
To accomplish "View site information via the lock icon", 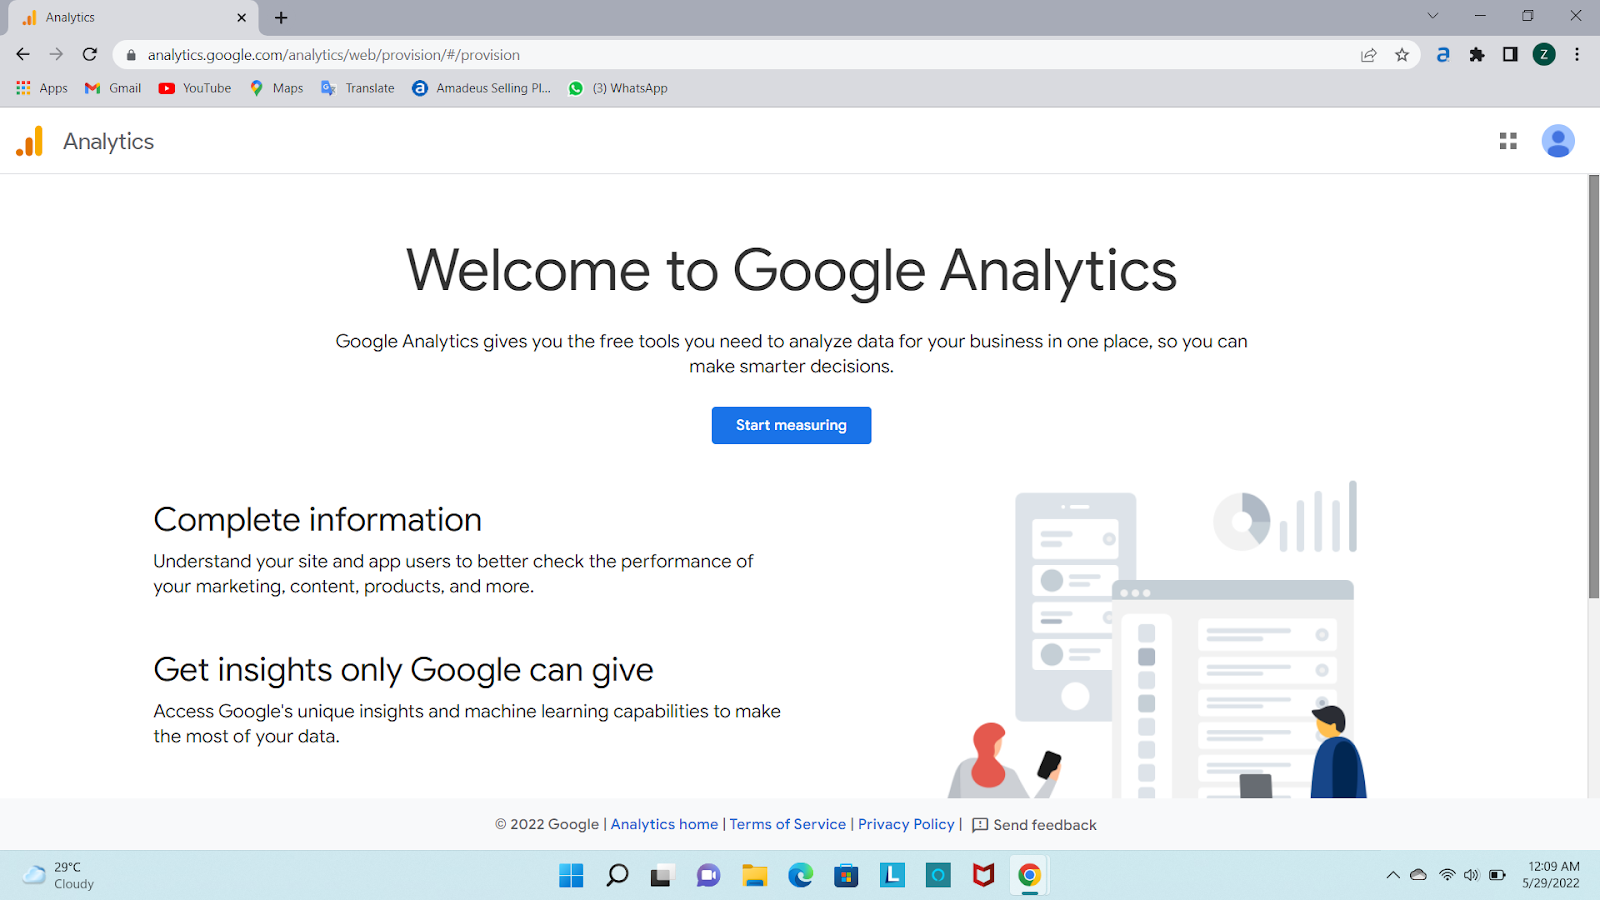I will (x=131, y=55).
